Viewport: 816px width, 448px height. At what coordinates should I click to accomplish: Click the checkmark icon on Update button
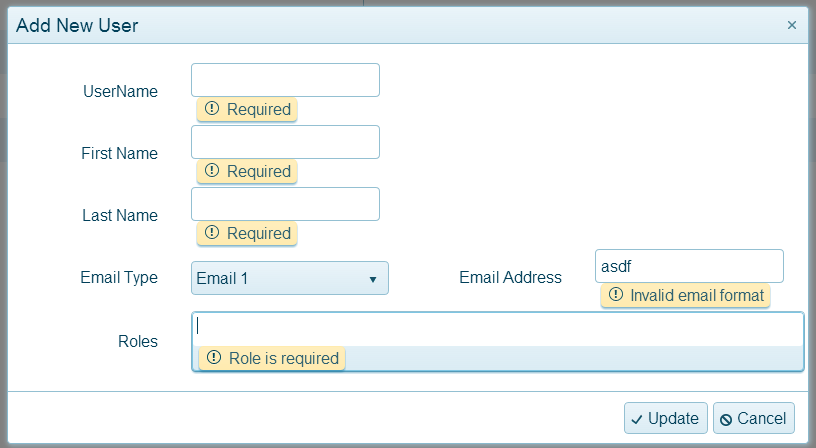tap(637, 419)
